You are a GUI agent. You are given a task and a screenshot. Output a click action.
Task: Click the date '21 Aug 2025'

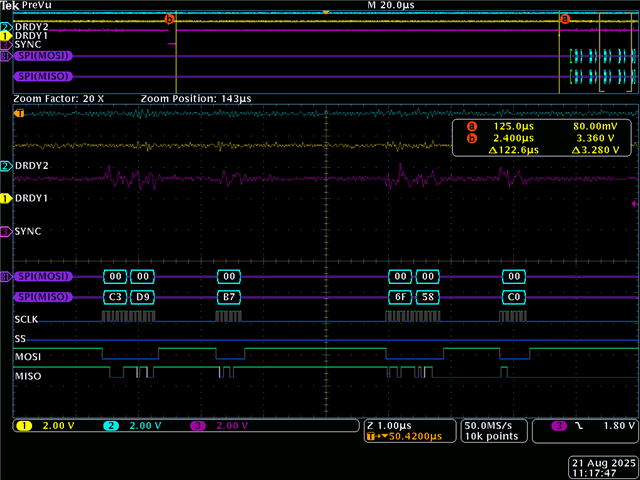pos(604,463)
